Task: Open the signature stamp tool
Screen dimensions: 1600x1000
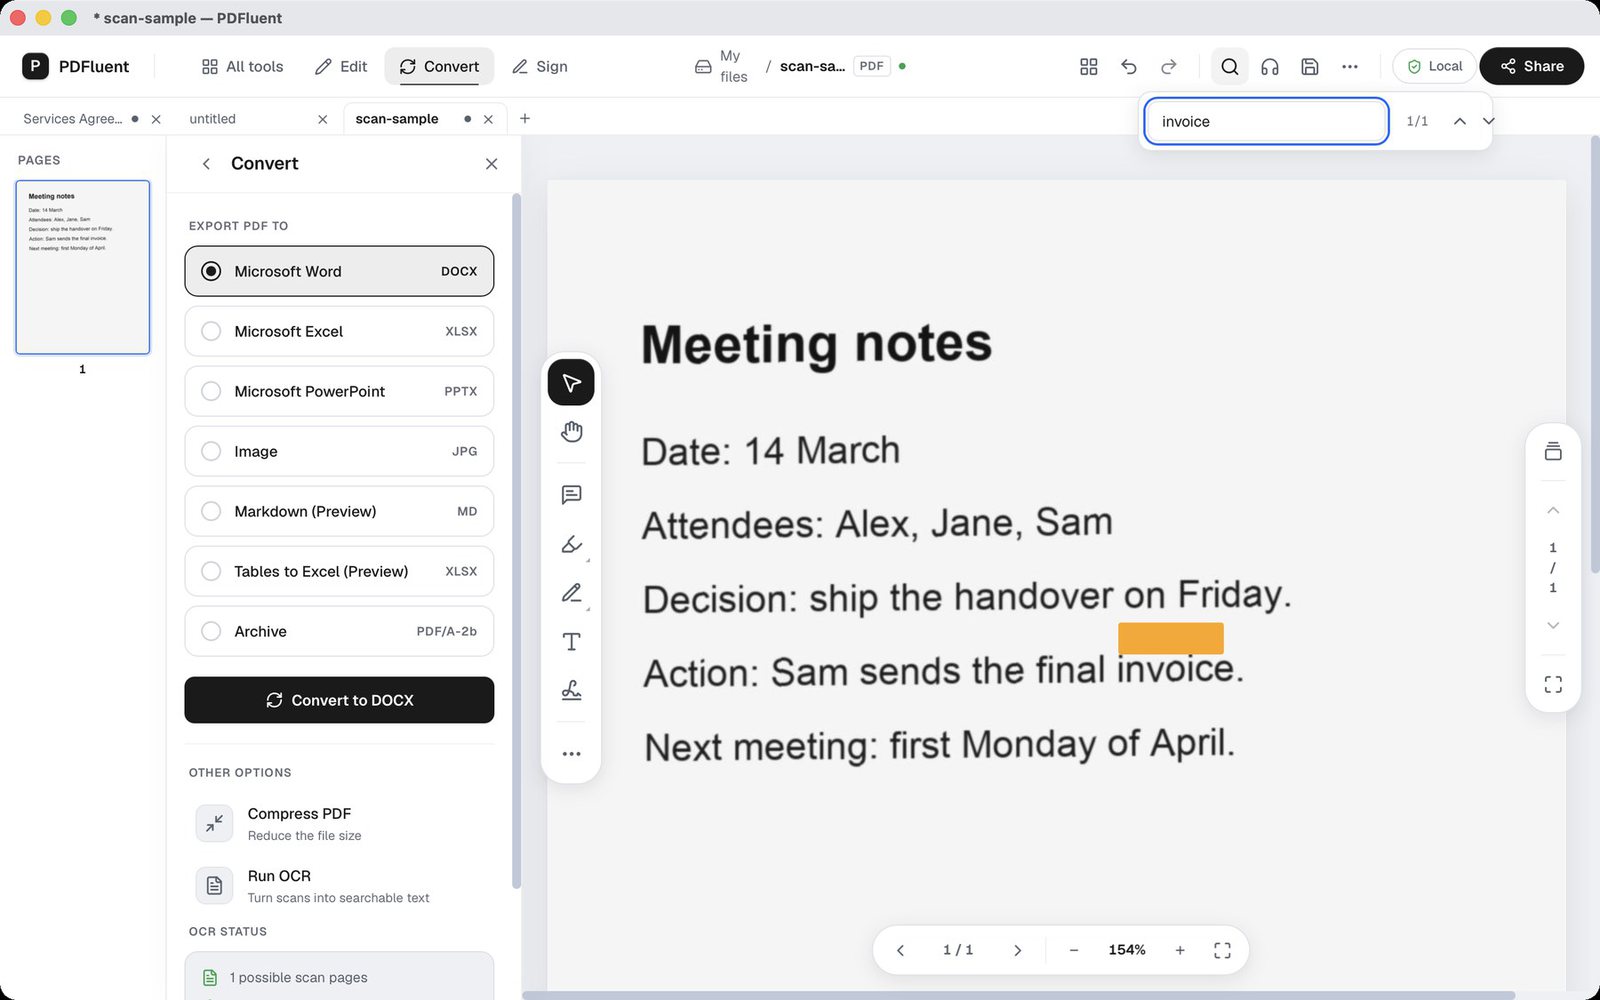Action: click(571, 690)
